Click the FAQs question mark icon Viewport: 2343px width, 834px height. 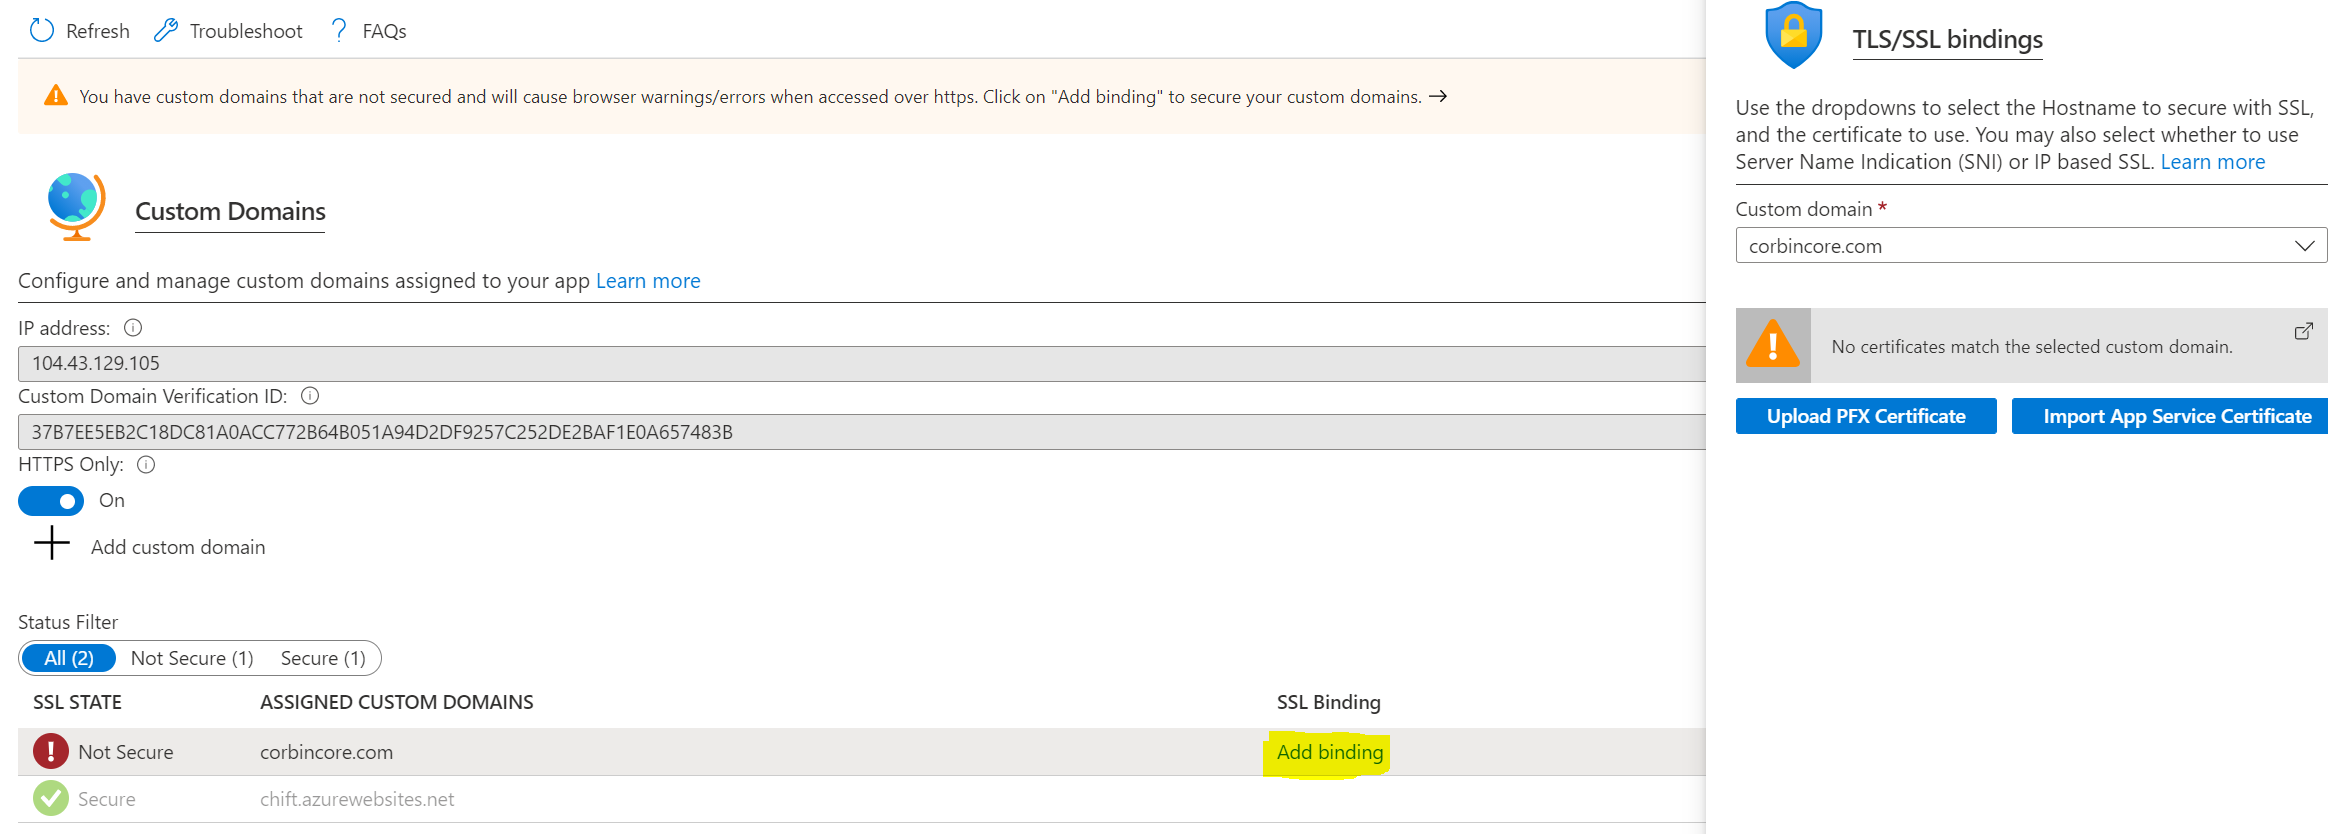[339, 31]
